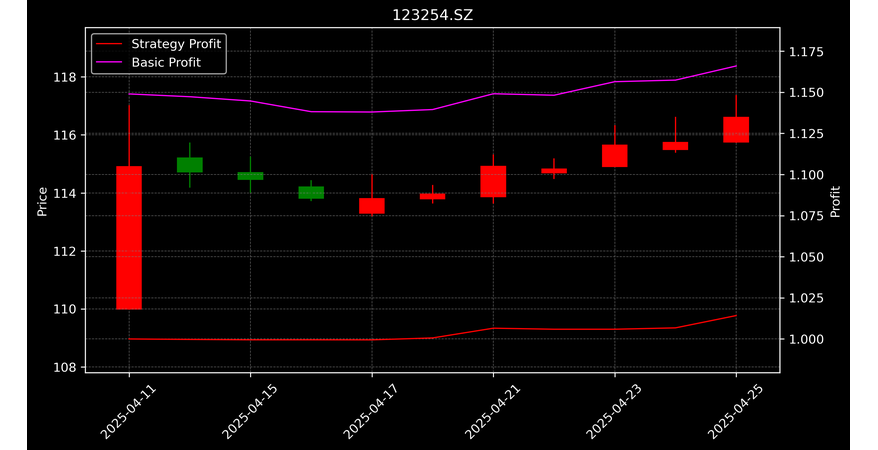Click the red candlestick on 2025-04-23
This screenshot has height=450, width=878.
pos(615,156)
